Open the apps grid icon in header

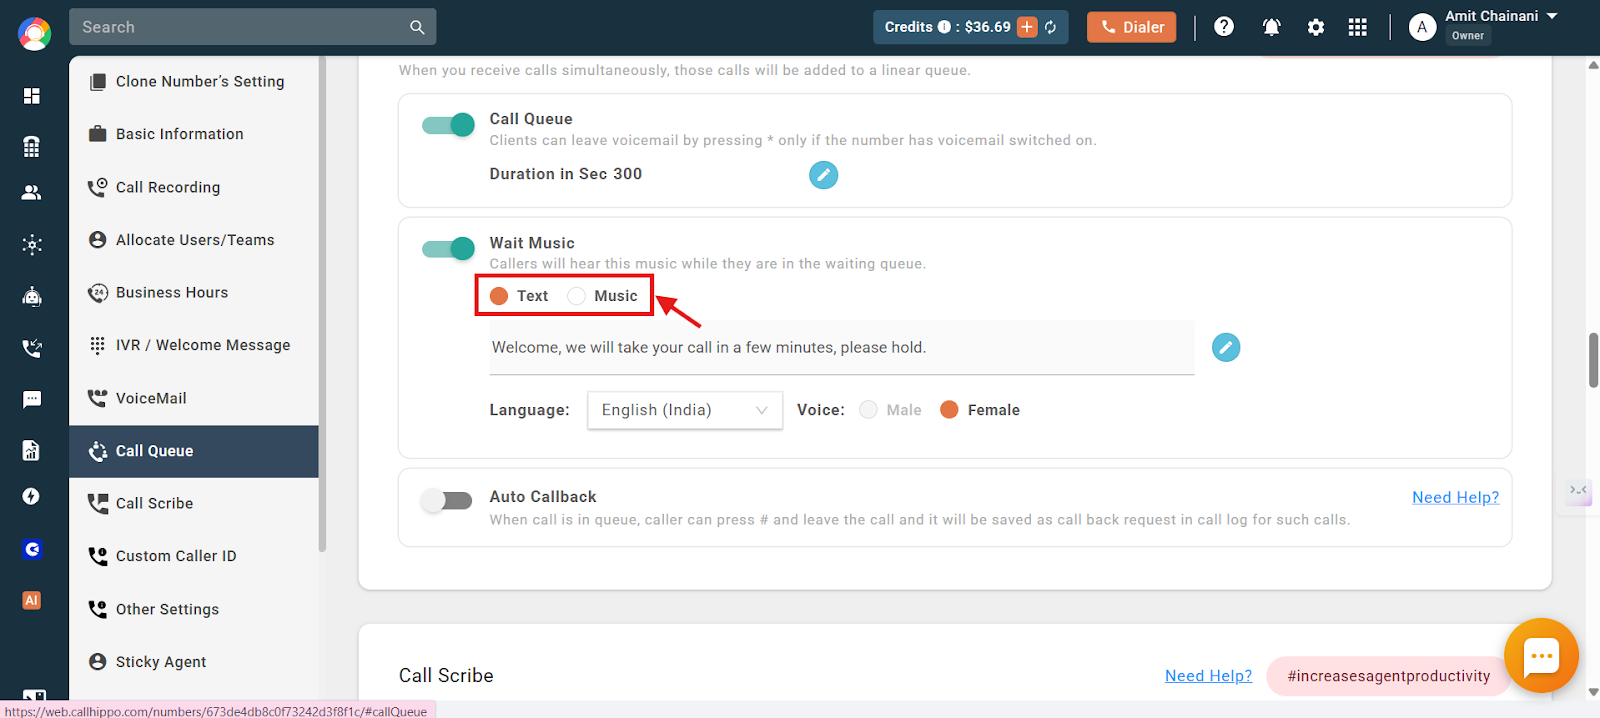coord(1357,27)
